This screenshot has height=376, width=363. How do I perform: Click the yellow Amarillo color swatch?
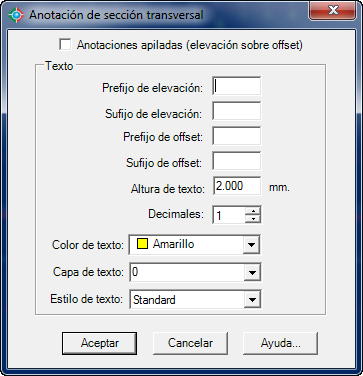(x=142, y=245)
